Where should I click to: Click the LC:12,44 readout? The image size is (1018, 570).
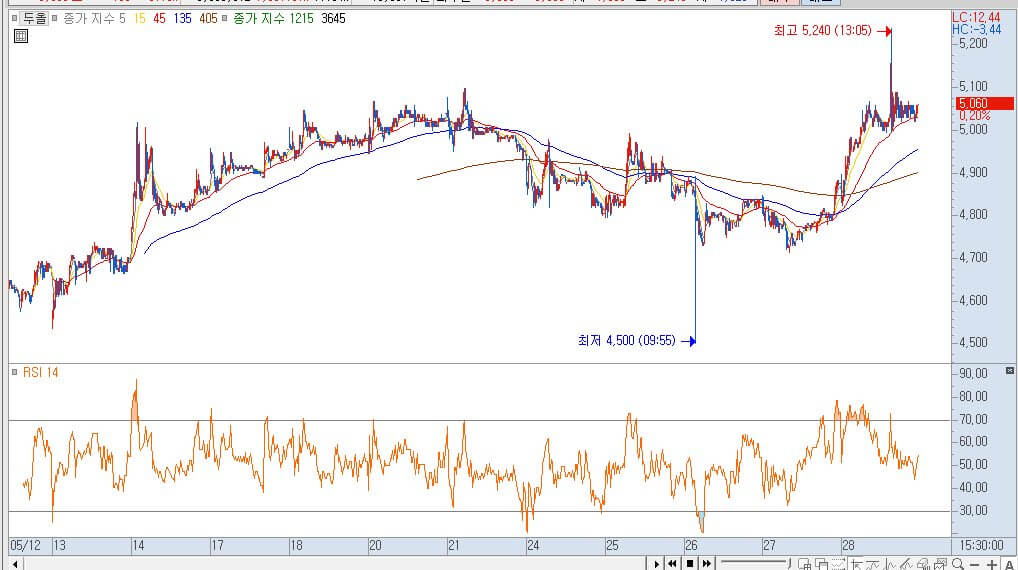(x=976, y=18)
